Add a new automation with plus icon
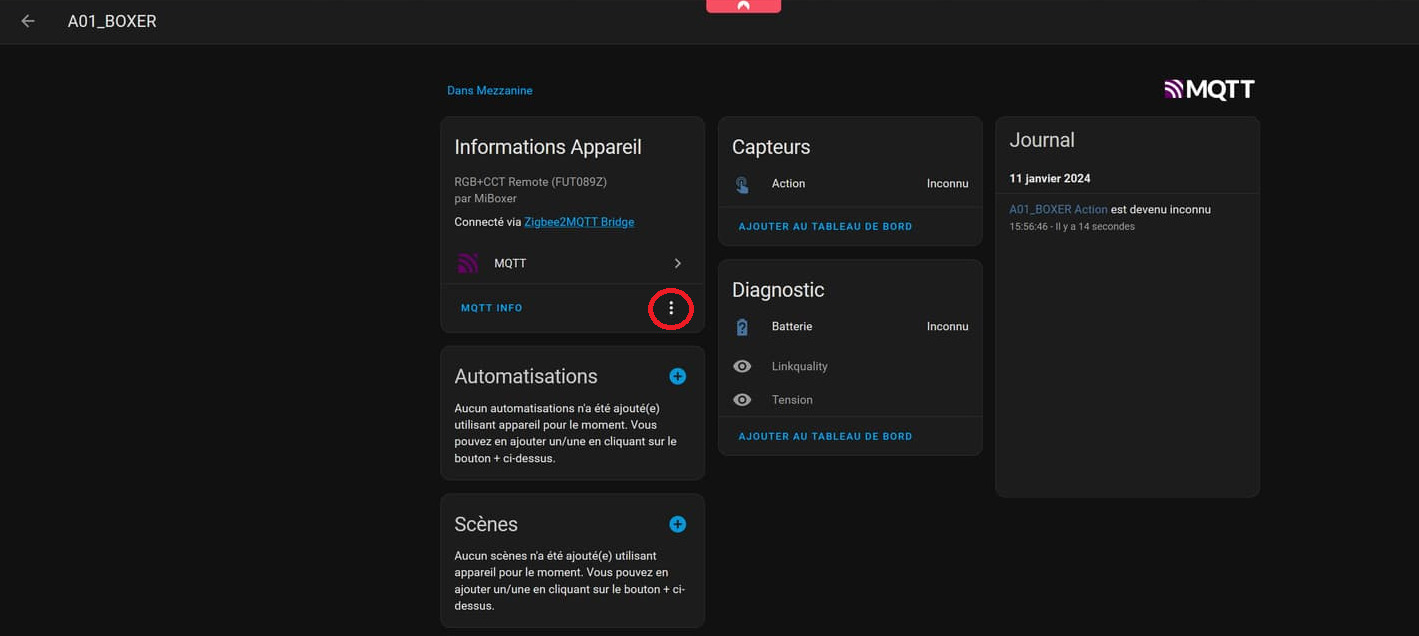 pyautogui.click(x=677, y=376)
